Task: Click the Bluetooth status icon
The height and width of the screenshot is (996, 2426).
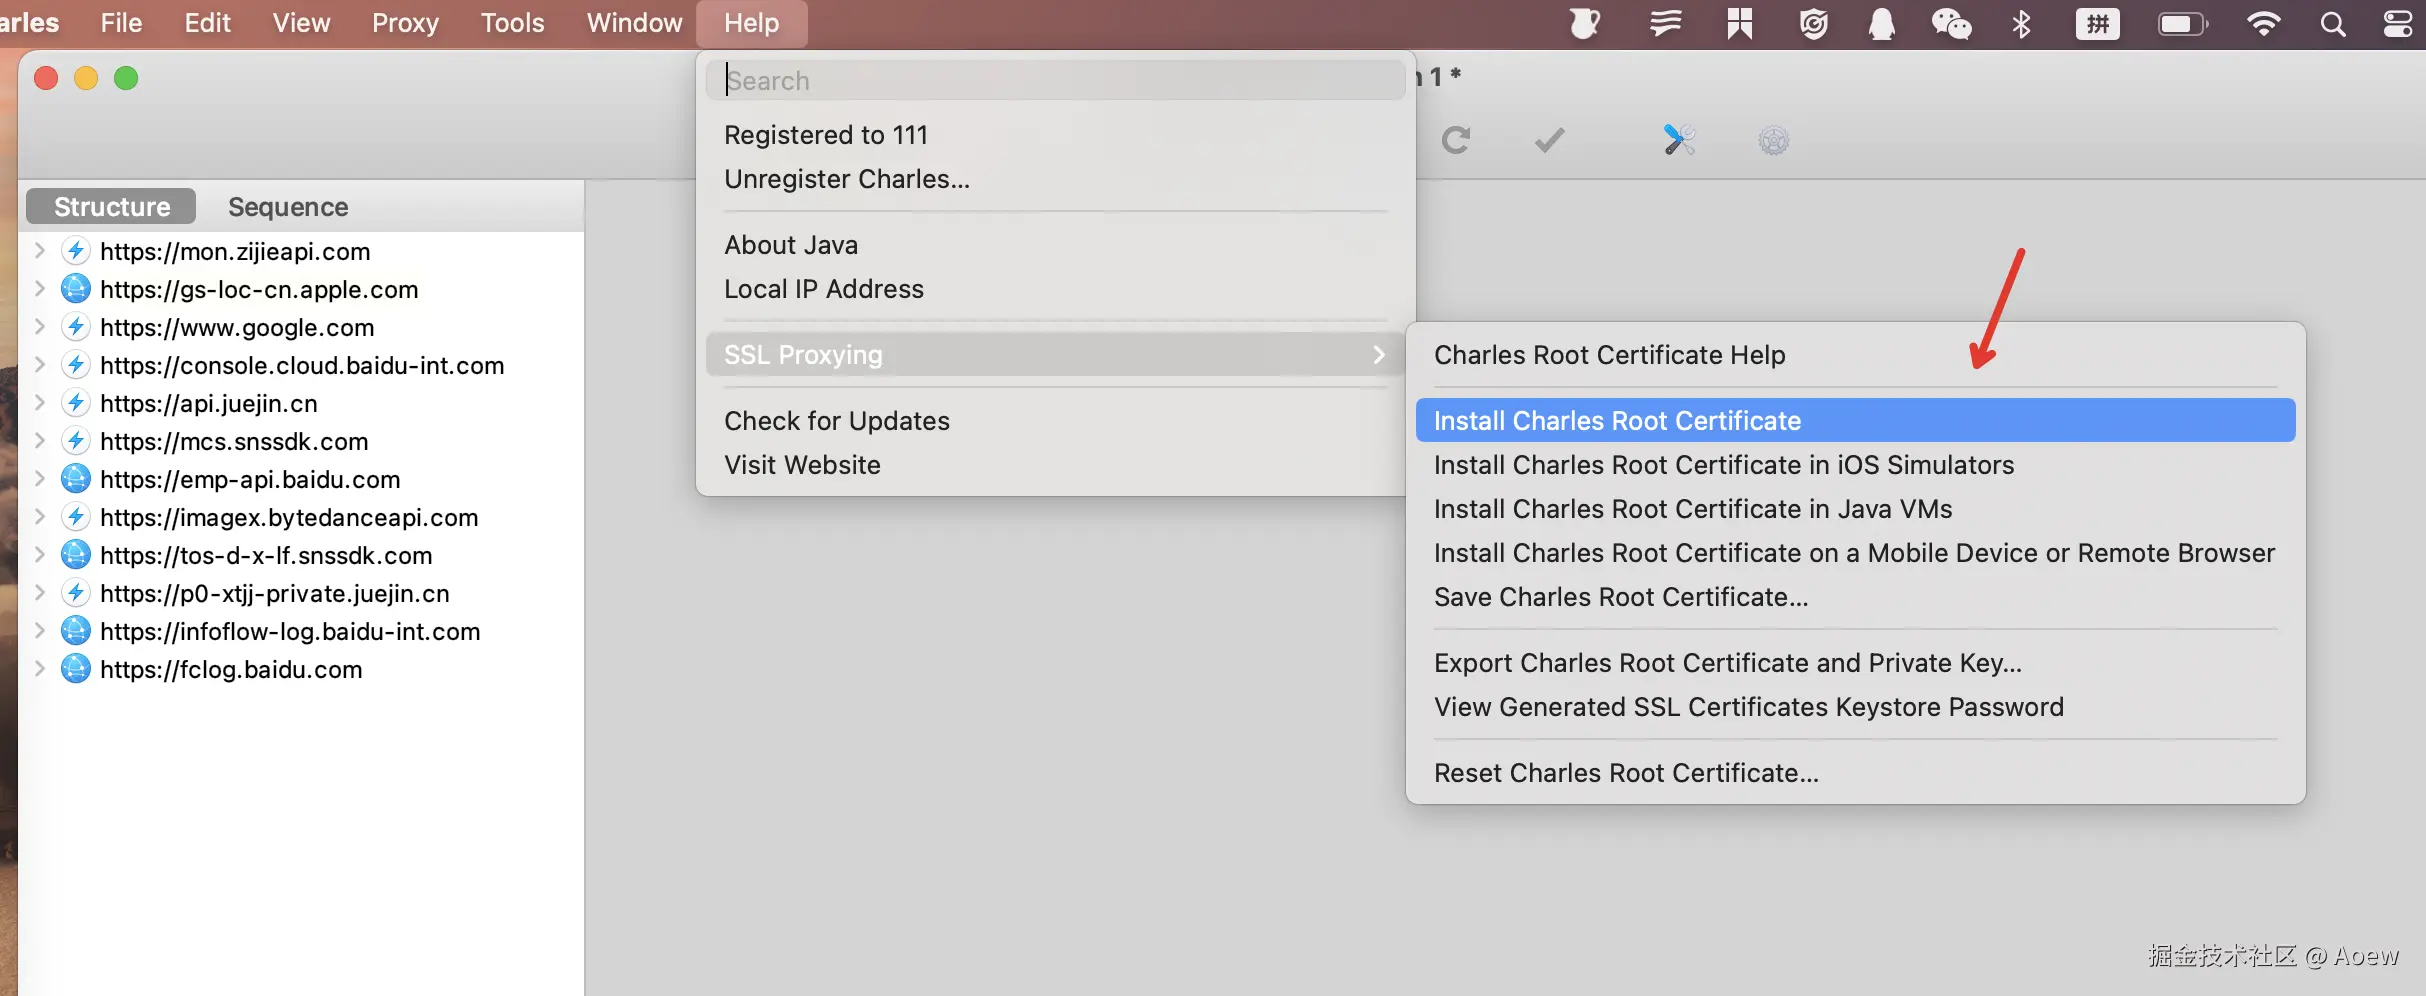Action: (2021, 23)
